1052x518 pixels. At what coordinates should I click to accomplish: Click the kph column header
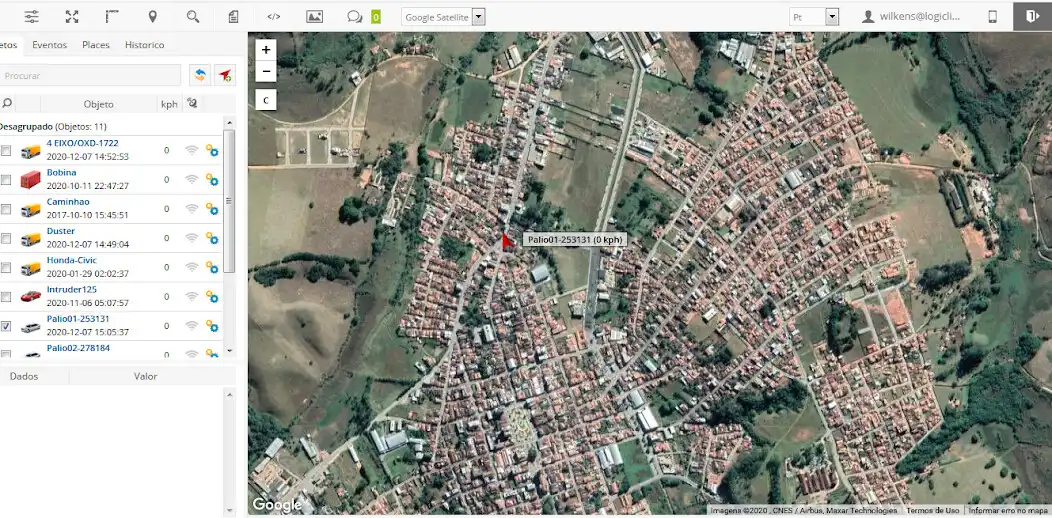click(168, 104)
